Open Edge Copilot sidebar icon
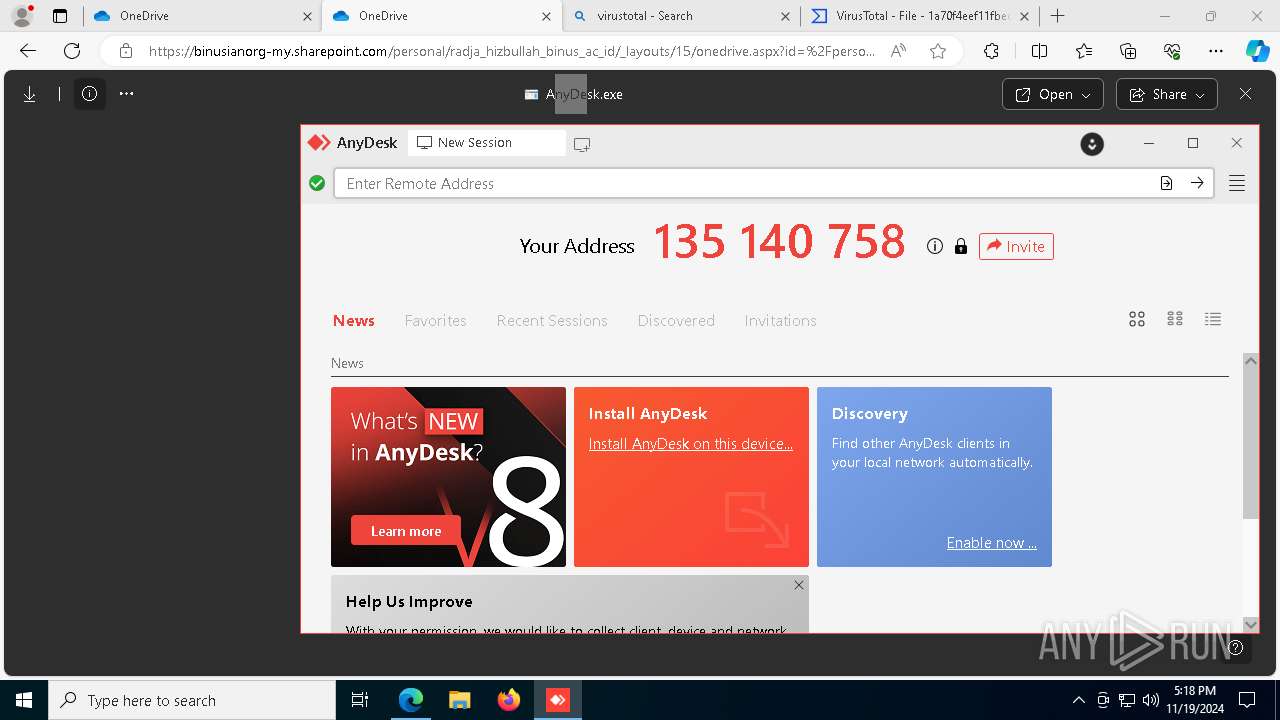 (1257, 51)
